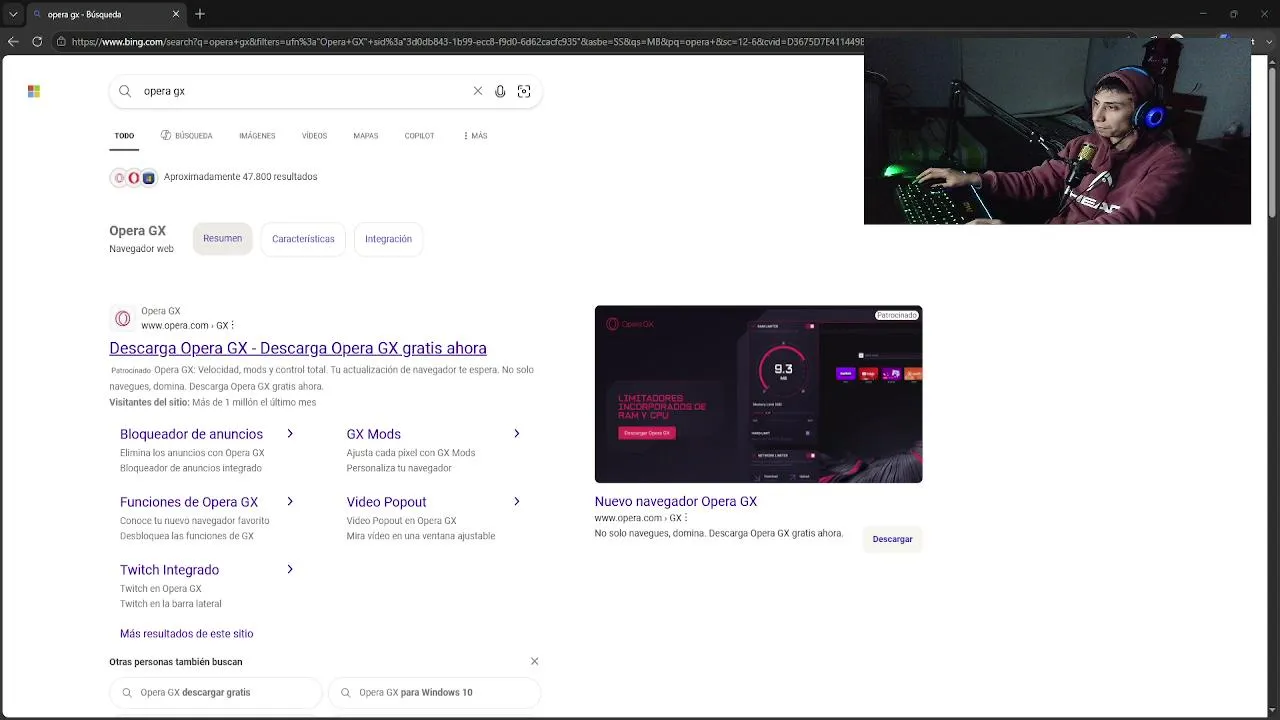Clear the search query with the X icon
The image size is (1280, 720).
click(478, 91)
